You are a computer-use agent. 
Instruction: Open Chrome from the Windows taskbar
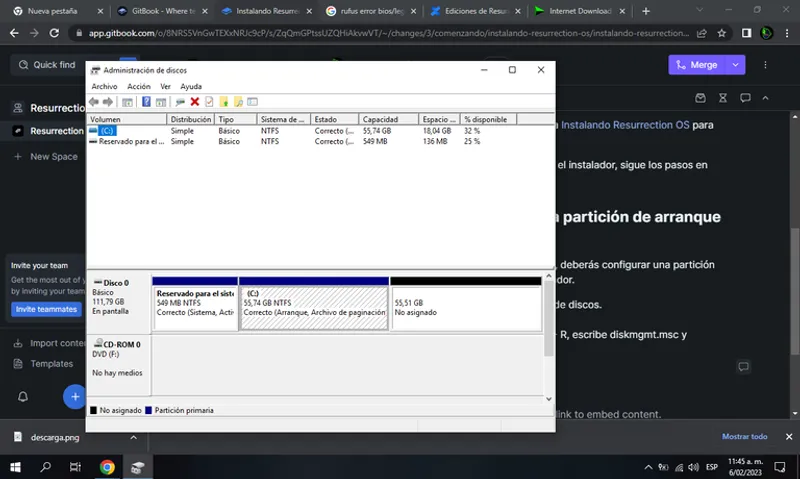(107, 466)
